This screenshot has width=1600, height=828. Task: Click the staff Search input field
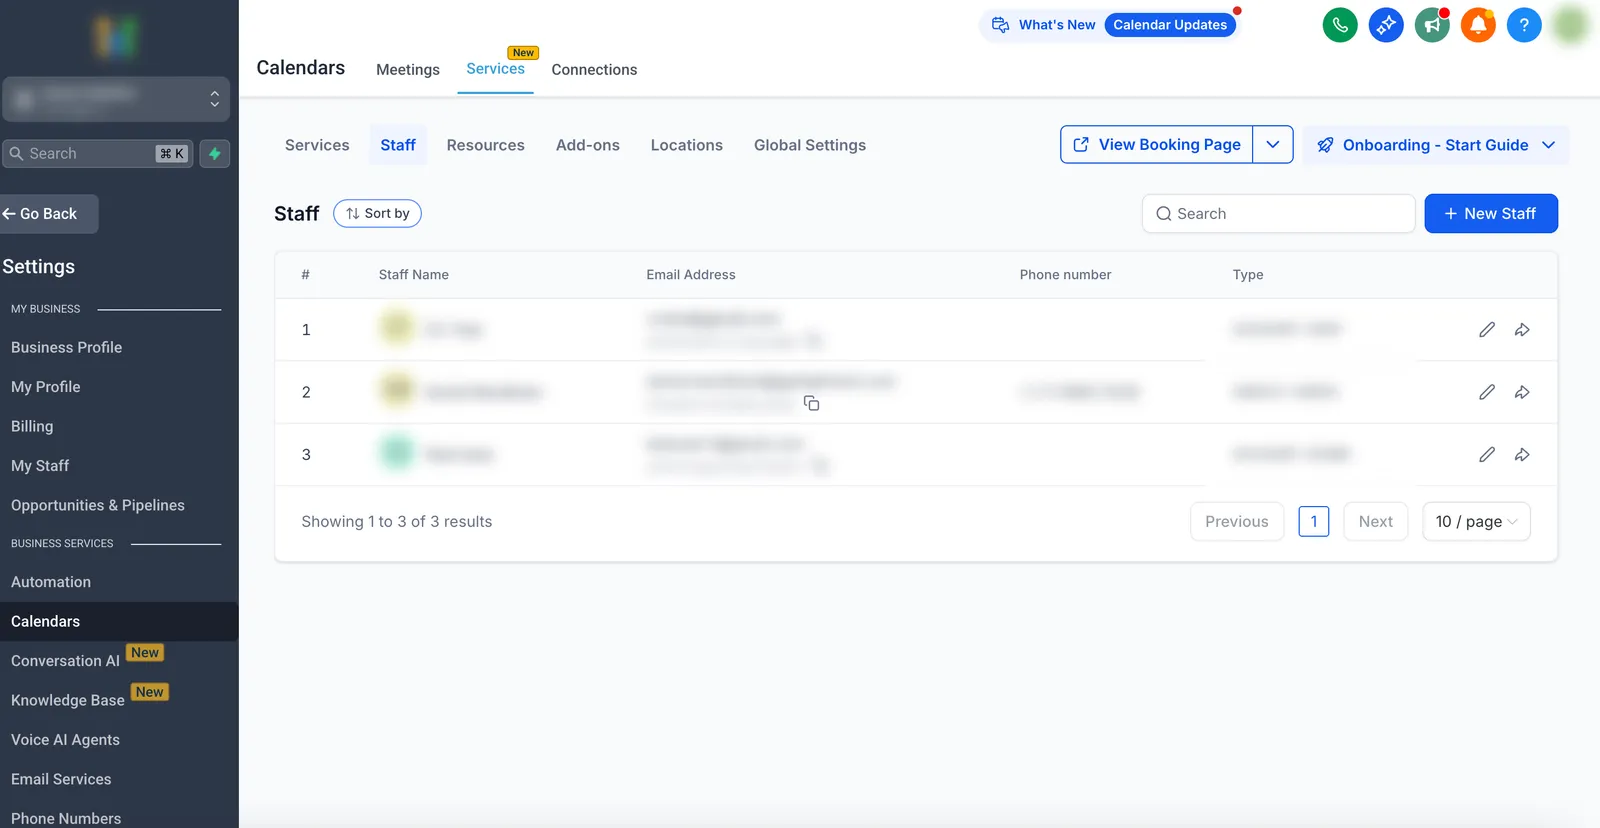(x=1278, y=214)
